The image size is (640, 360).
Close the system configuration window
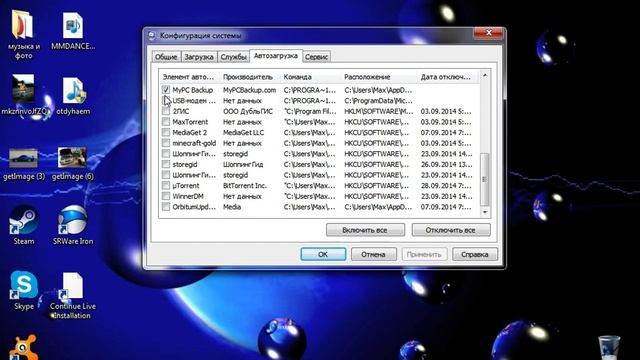[x=488, y=33]
